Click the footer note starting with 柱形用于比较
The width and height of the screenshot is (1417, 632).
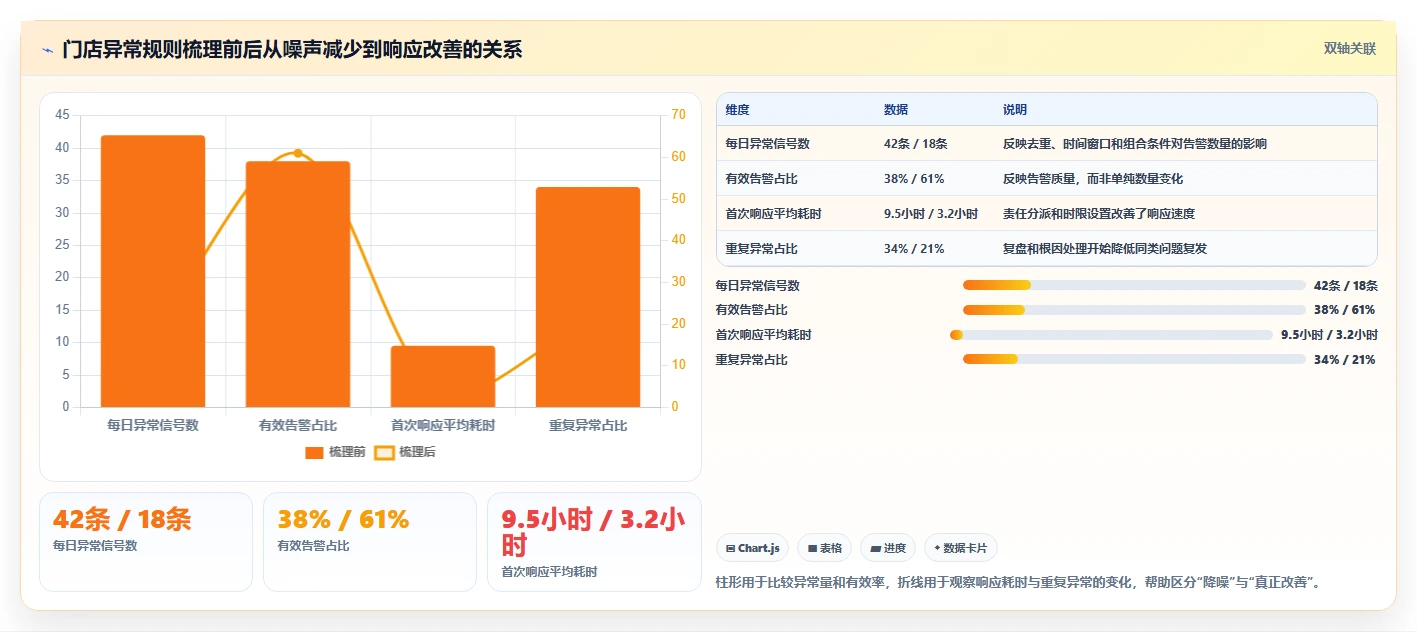[x=1020, y=582]
